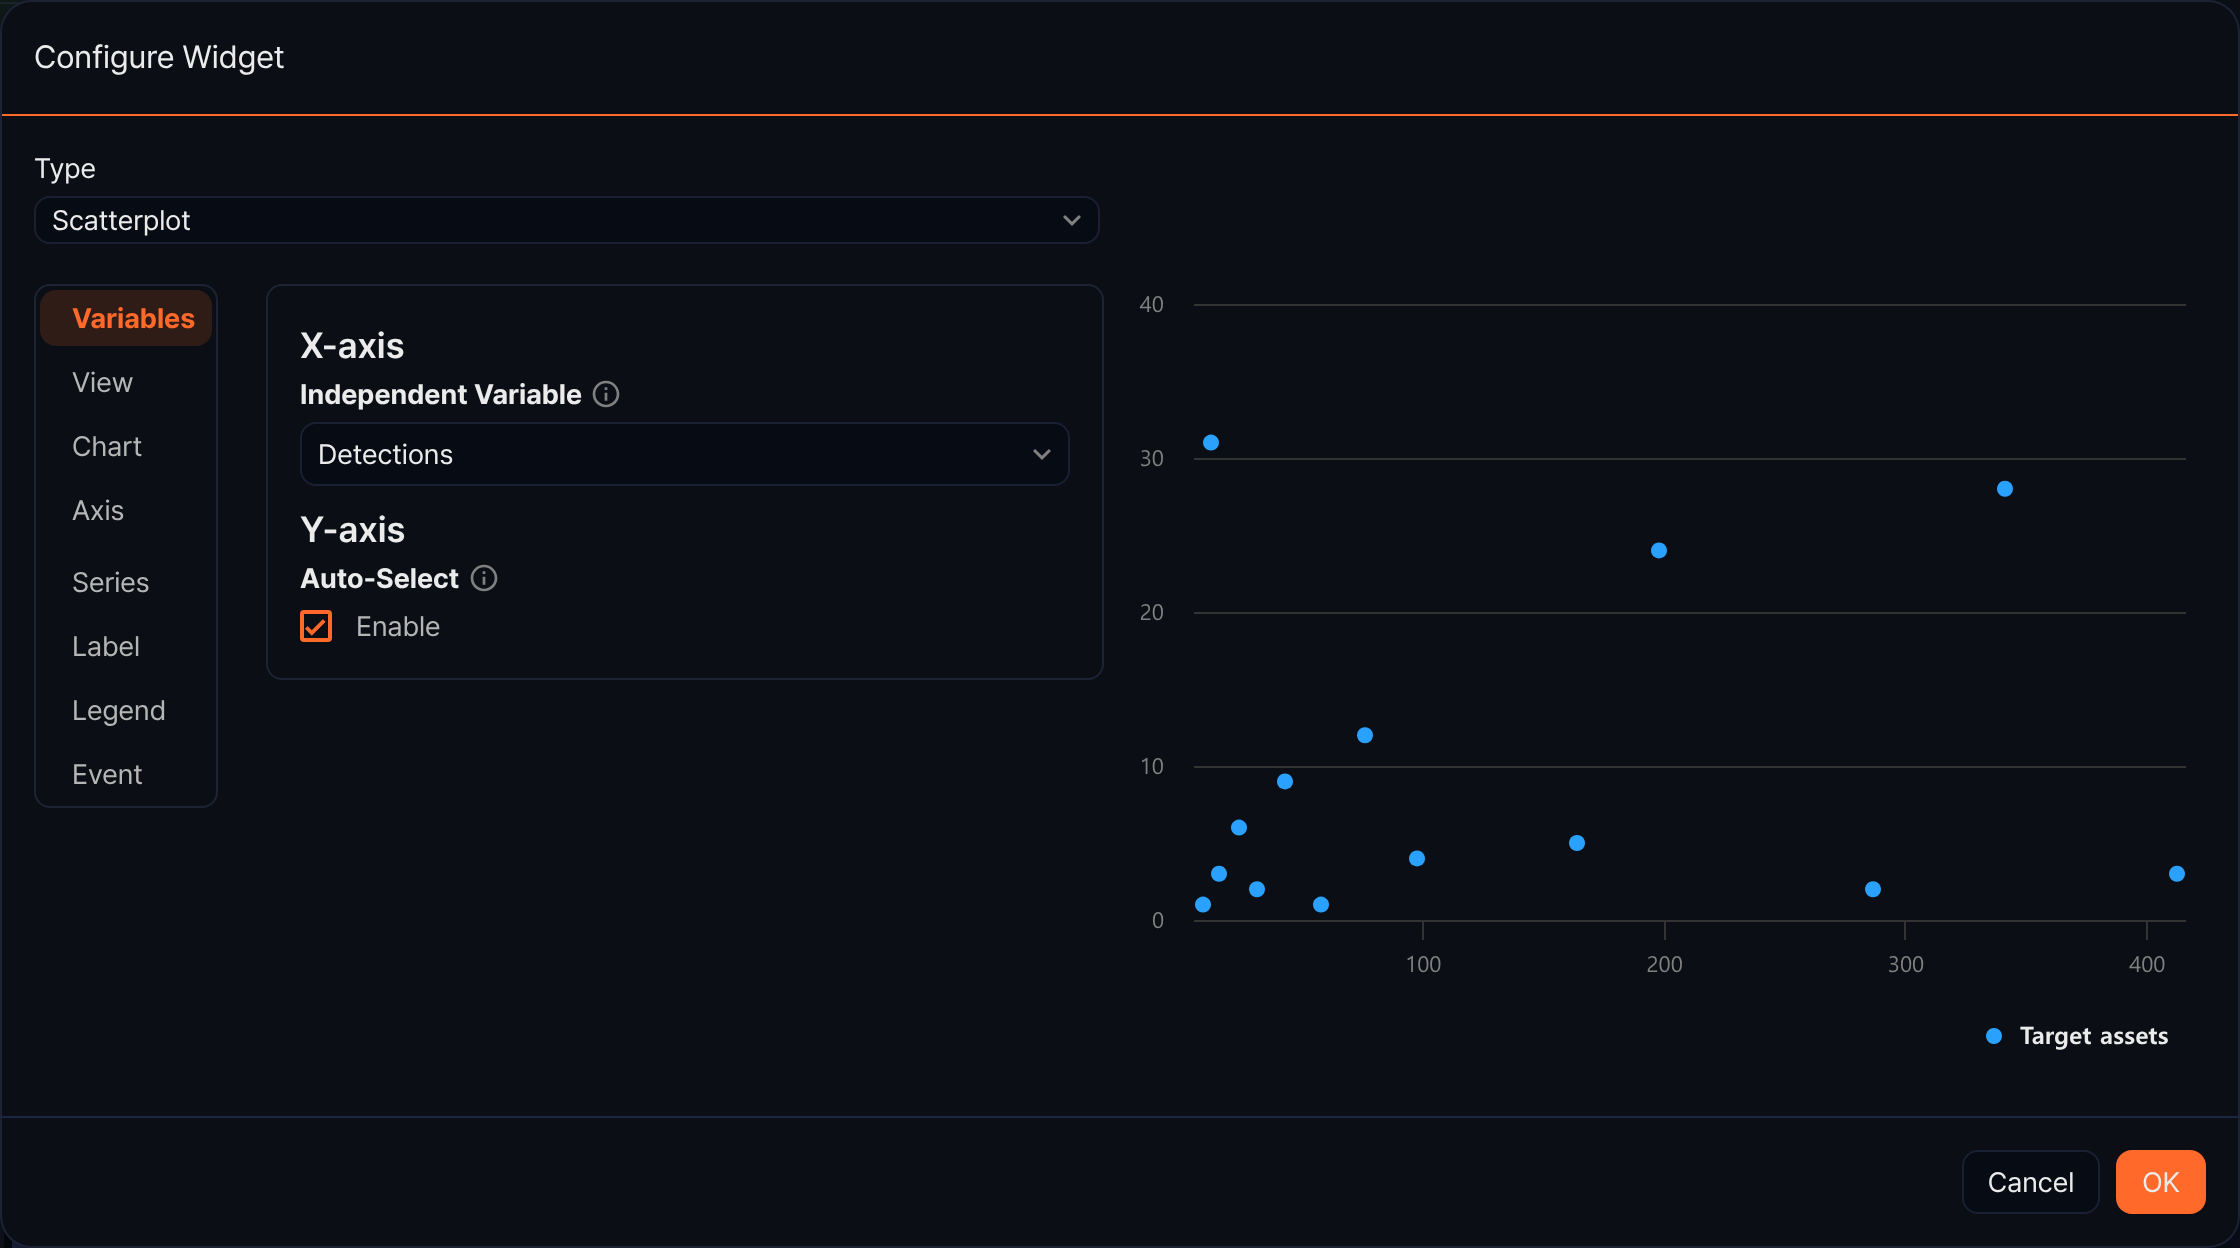2240x1248 pixels.
Task: Click the Auto-Select info icon
Action: click(x=484, y=578)
